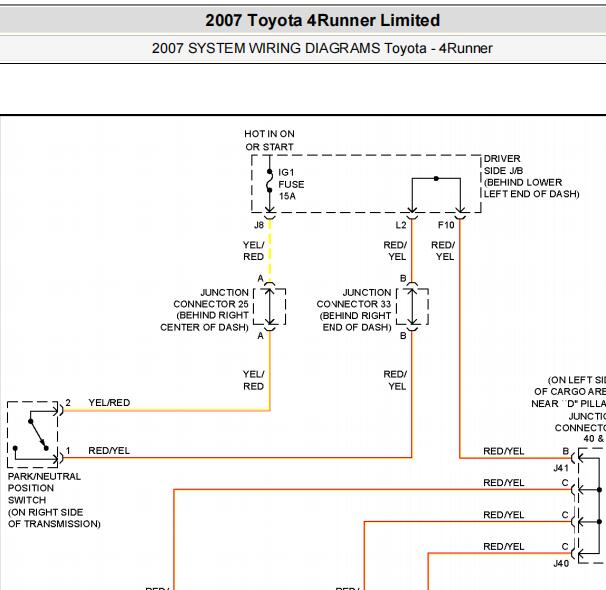Screen dimensions: 606x590
Task: Select the YEL/RED label just below J8
Action: [x=254, y=251]
